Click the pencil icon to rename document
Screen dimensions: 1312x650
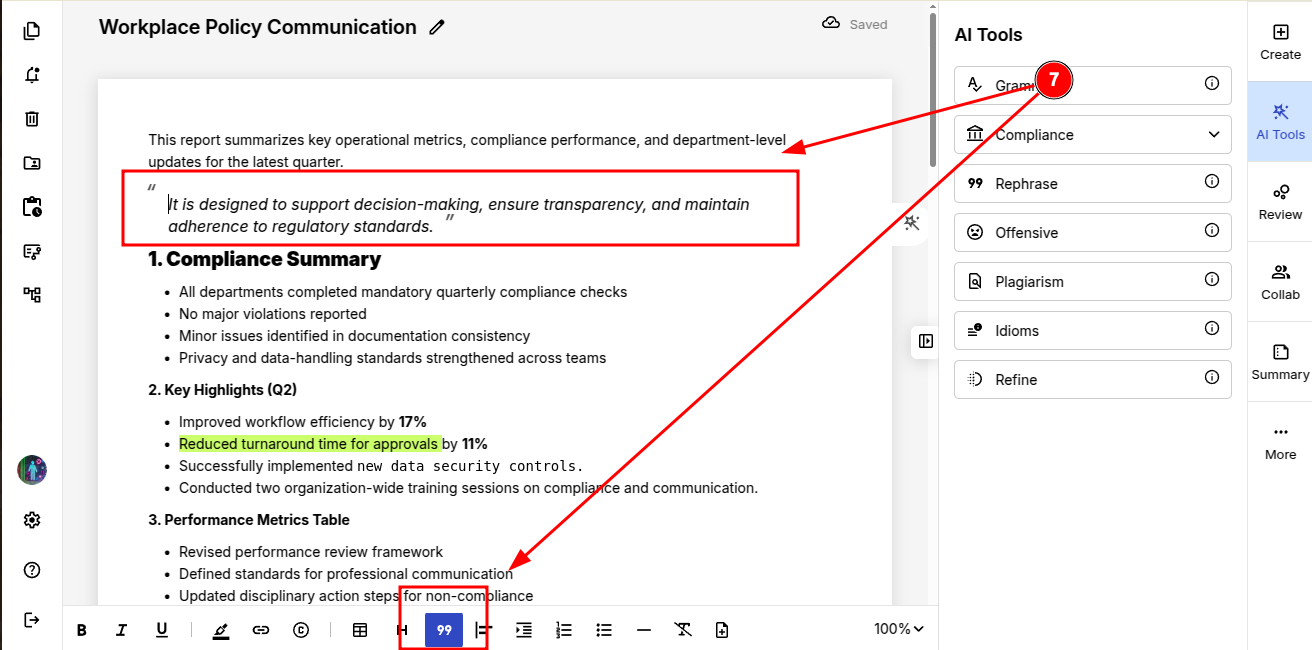click(x=437, y=28)
